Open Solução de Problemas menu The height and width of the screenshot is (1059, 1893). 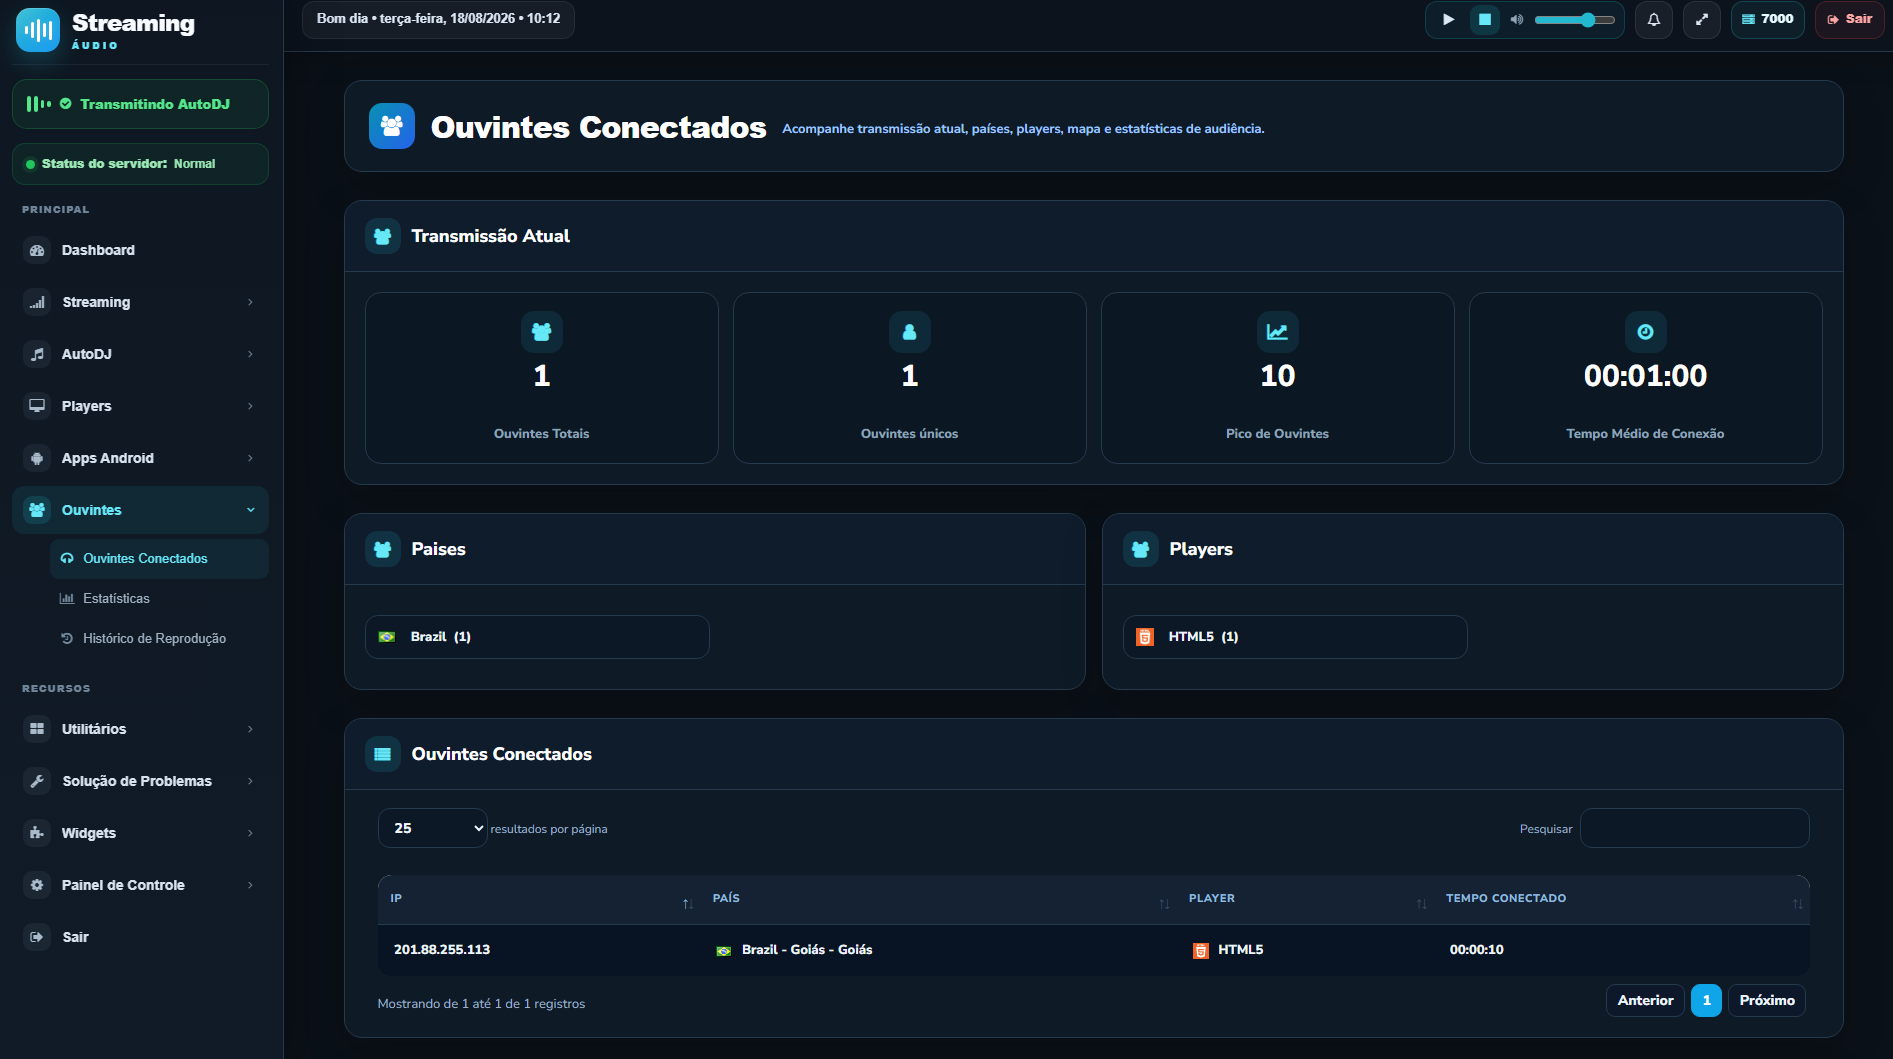[x=140, y=781]
